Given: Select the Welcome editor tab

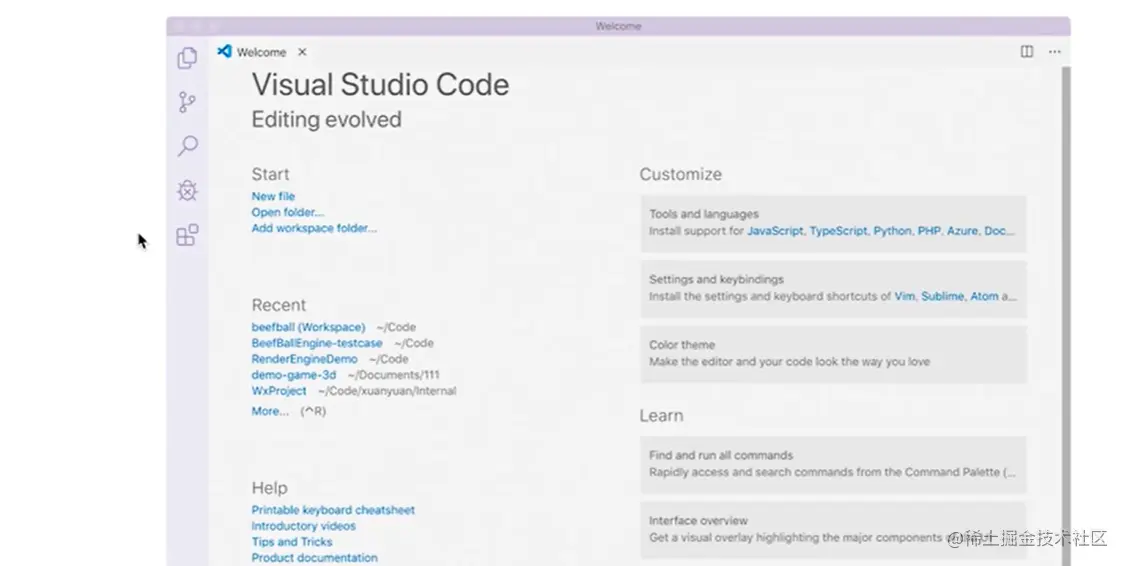Looking at the screenshot, I should click(263, 52).
